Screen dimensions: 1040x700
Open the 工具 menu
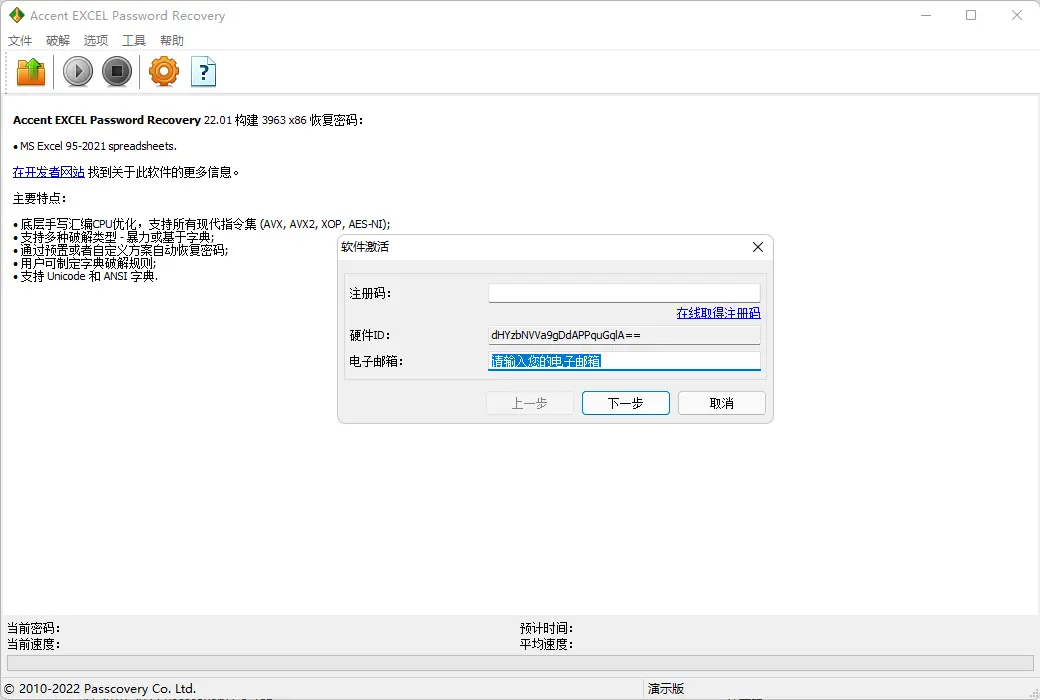tap(133, 40)
